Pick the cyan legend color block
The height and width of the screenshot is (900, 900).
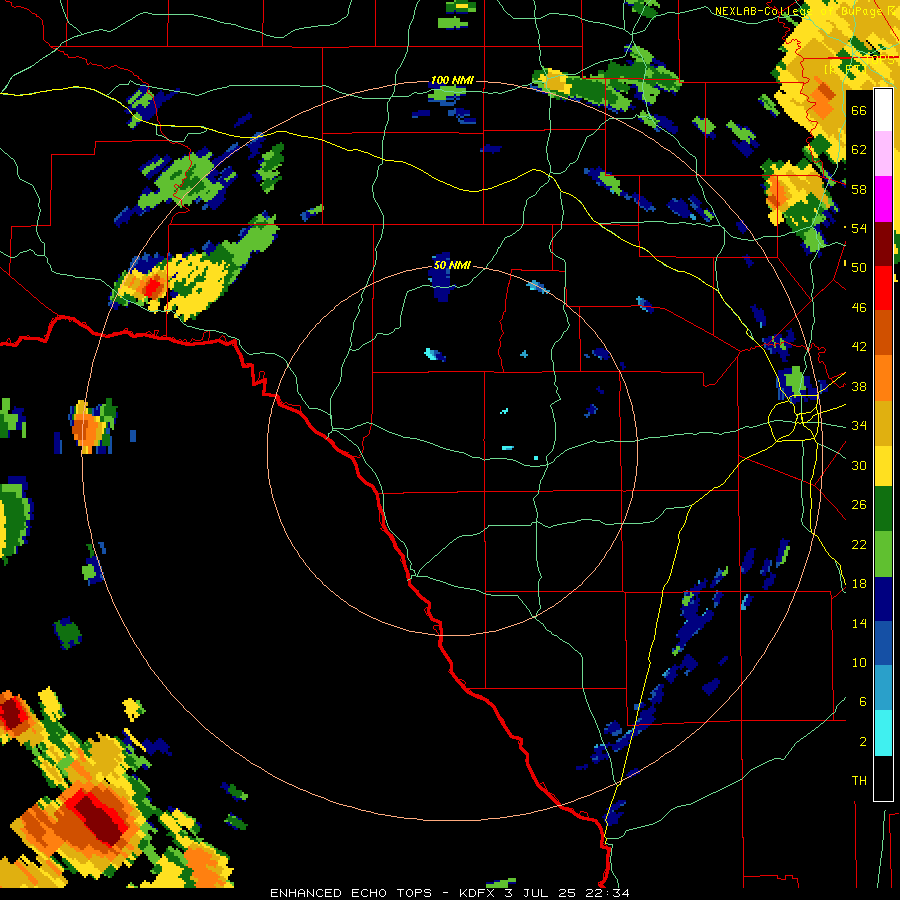click(883, 733)
